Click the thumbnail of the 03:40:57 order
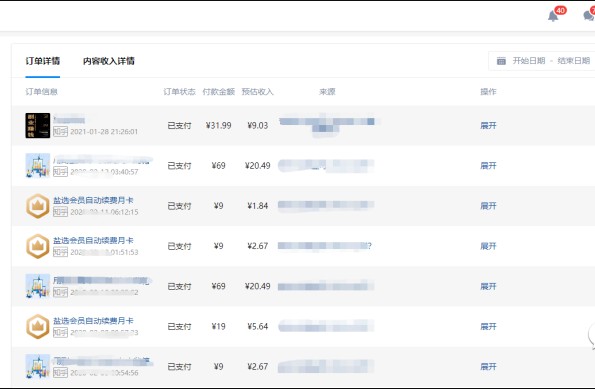 (x=38, y=165)
